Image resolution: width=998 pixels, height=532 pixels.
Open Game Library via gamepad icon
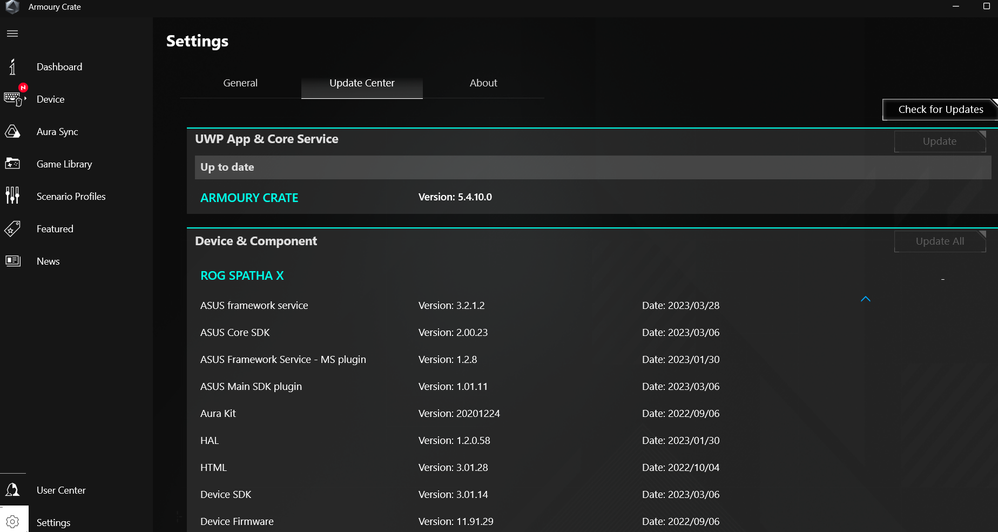(12, 164)
